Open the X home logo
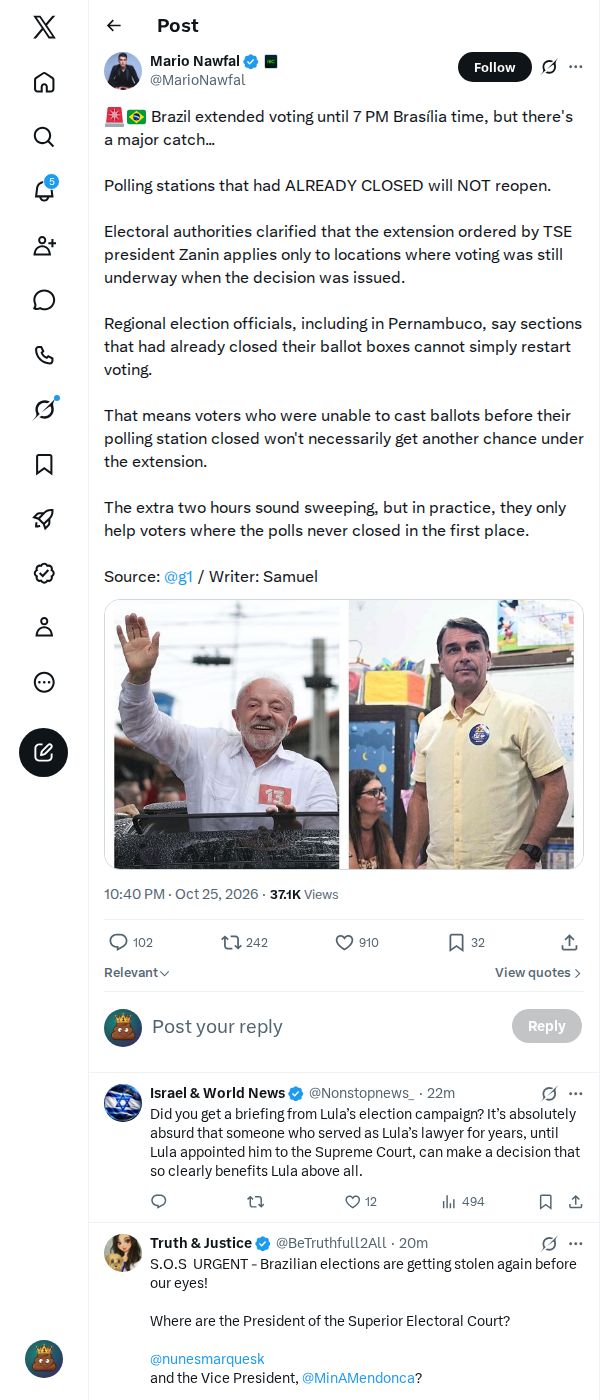The width and height of the screenshot is (600, 1400). click(44, 27)
